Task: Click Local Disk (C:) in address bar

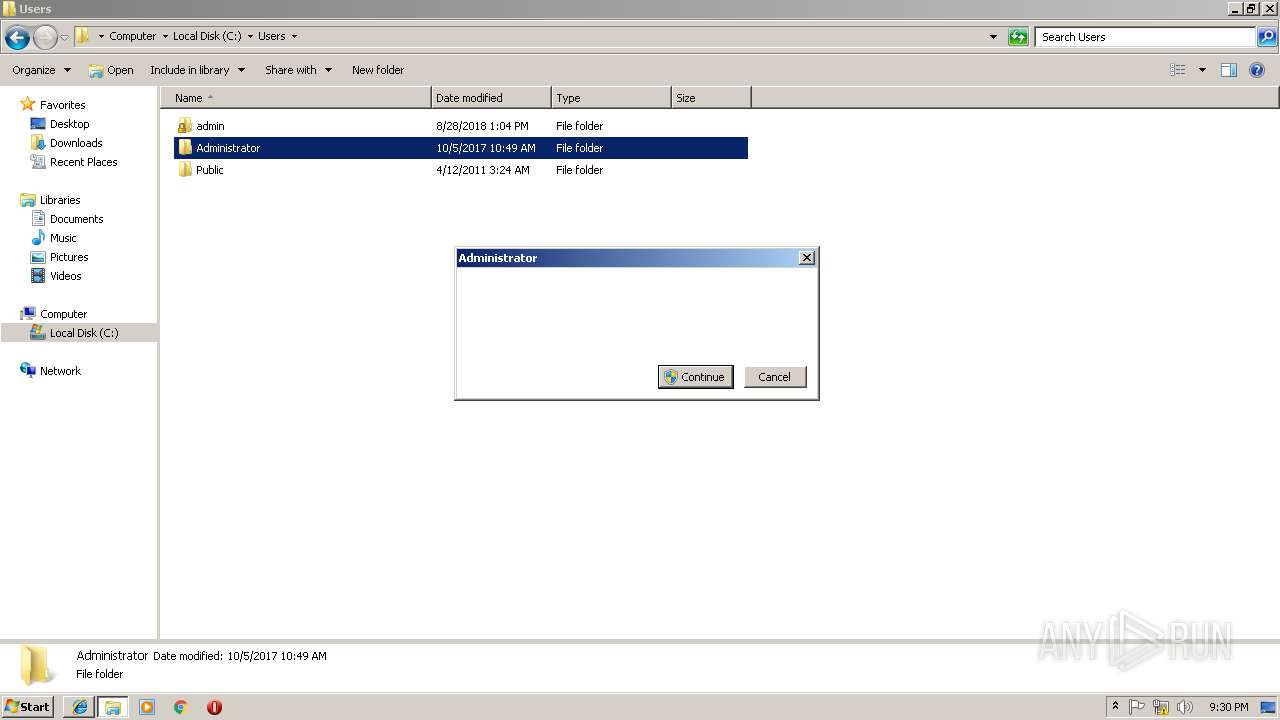Action: click(x=207, y=36)
